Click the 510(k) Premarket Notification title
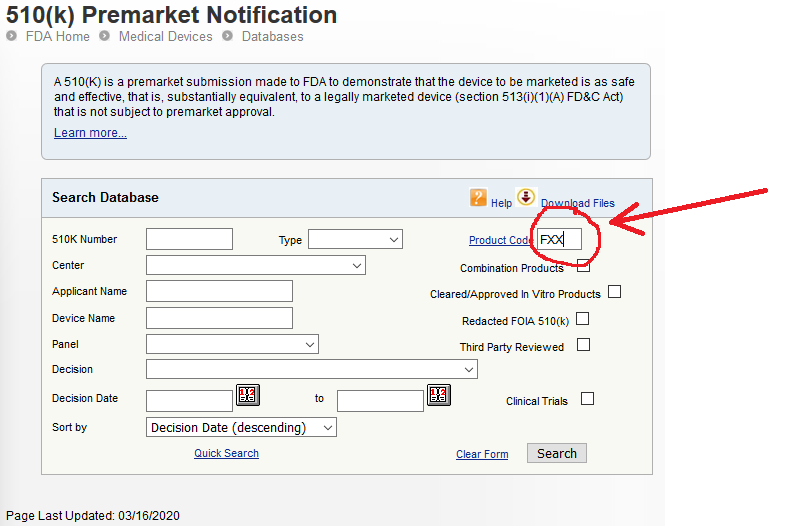 pyautogui.click(x=171, y=15)
